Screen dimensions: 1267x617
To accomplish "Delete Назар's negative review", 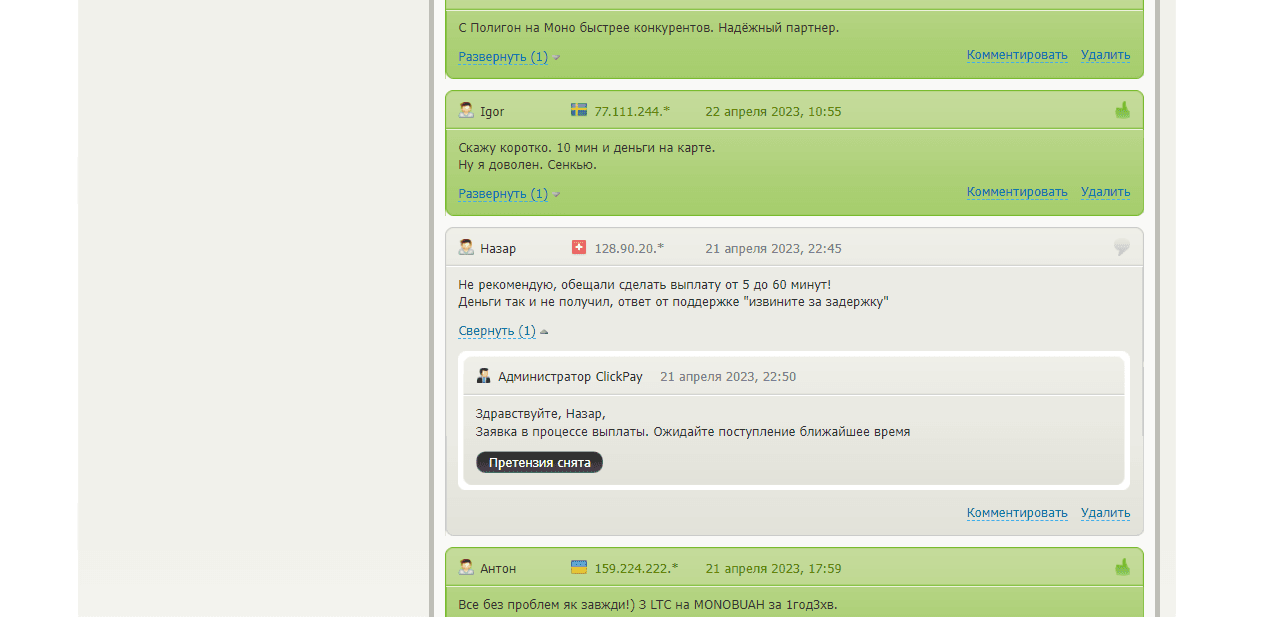I will point(1105,513).
